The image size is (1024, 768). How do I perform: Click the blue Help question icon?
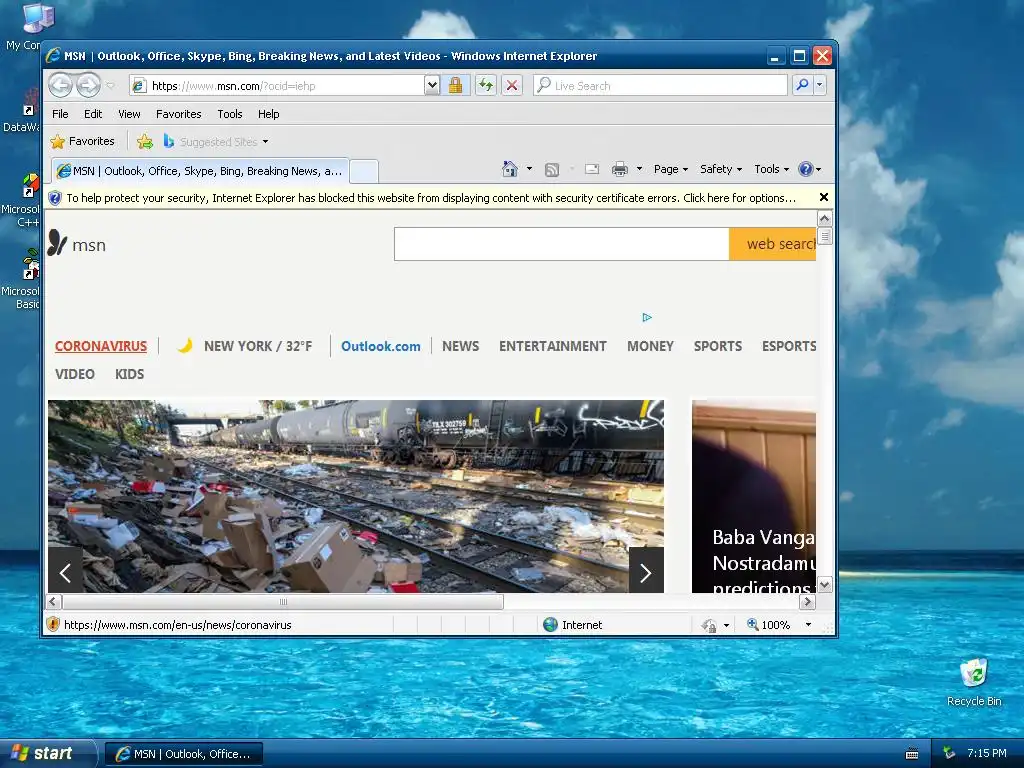[806, 169]
